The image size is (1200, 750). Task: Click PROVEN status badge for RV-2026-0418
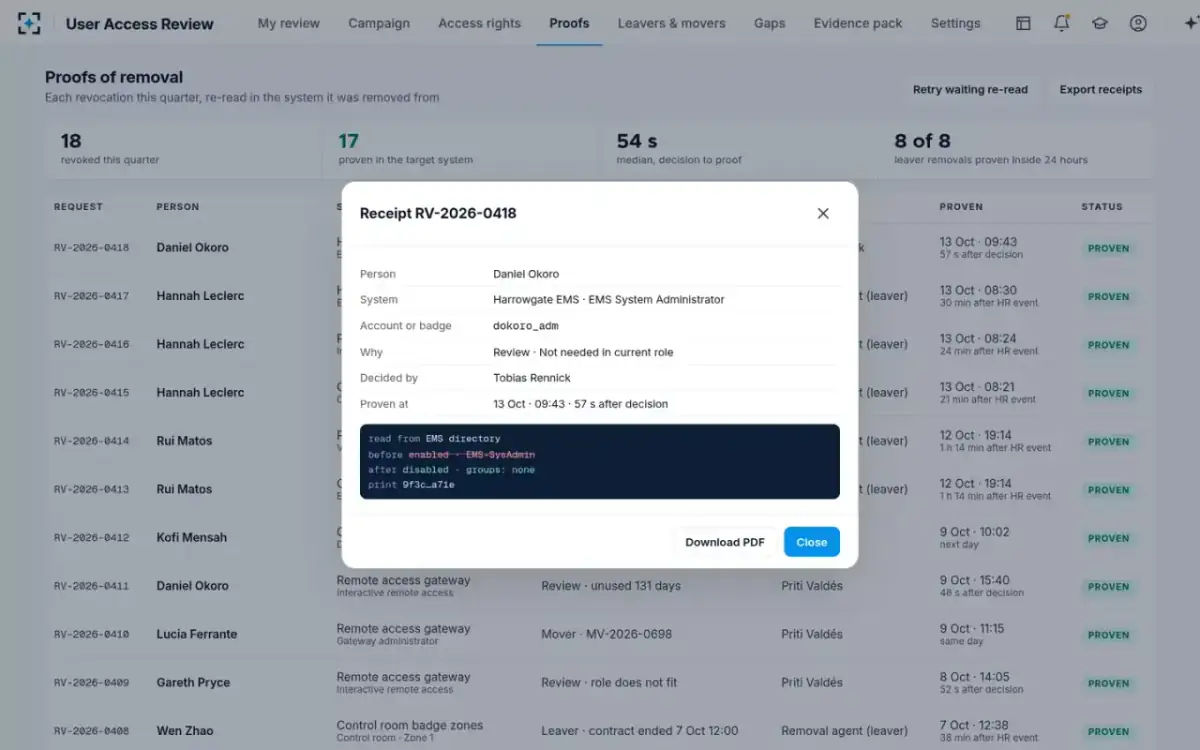click(1109, 248)
